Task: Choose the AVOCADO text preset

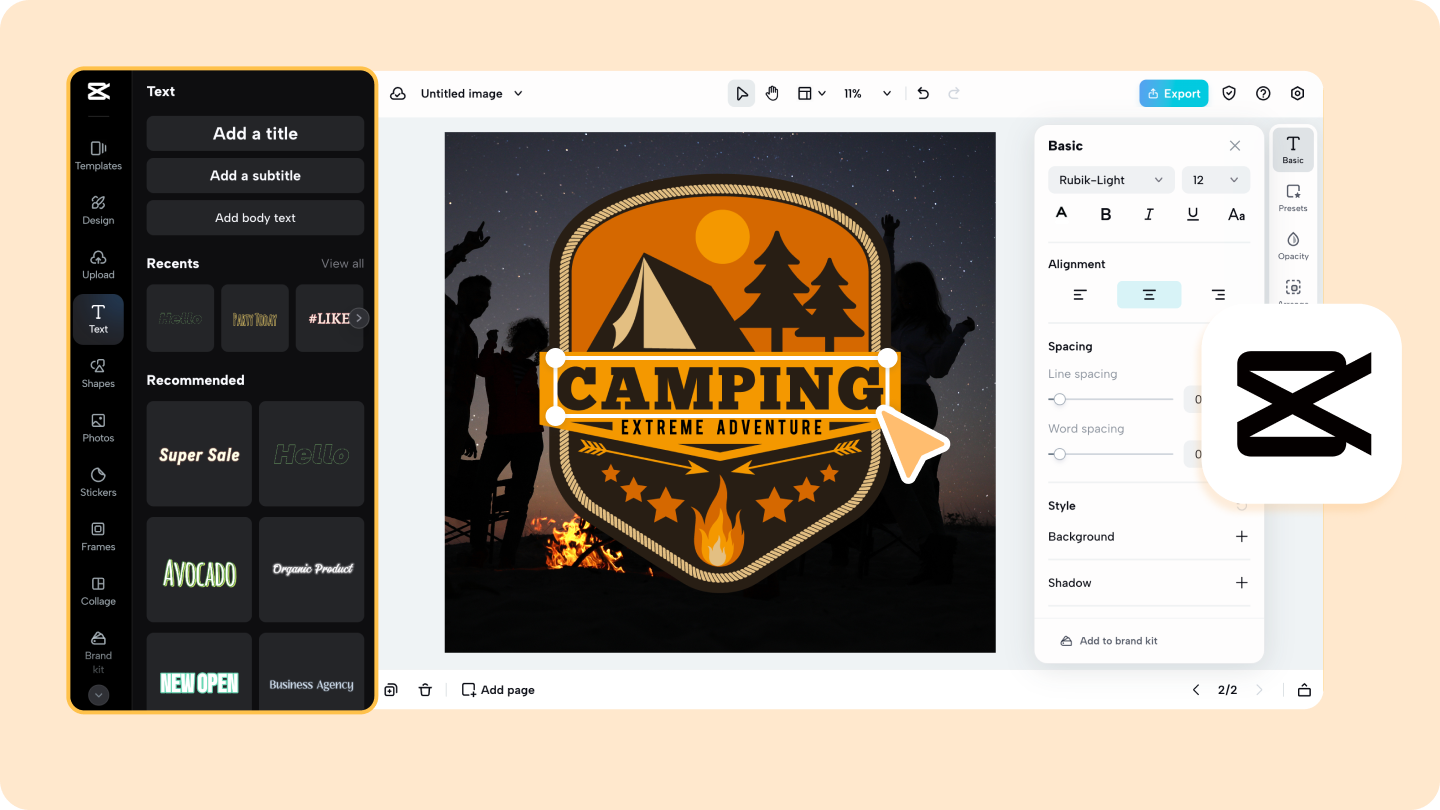Action: click(x=199, y=570)
